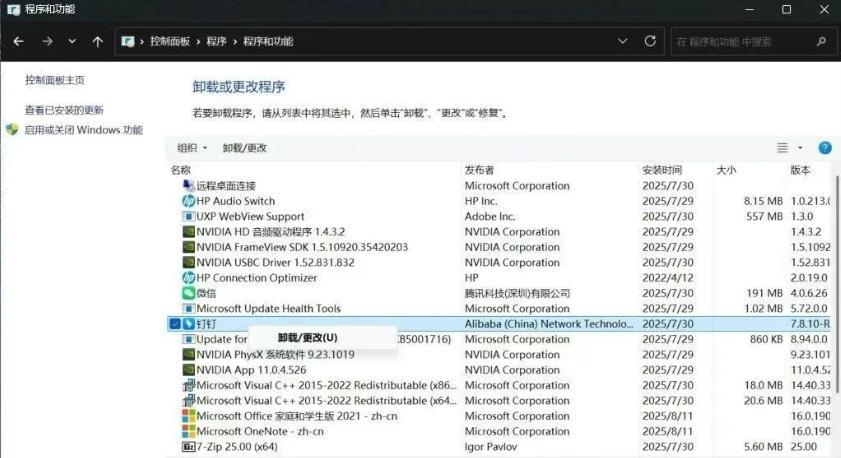Click 卸载/更改 toolbar button
The height and width of the screenshot is (458, 841).
tap(245, 148)
